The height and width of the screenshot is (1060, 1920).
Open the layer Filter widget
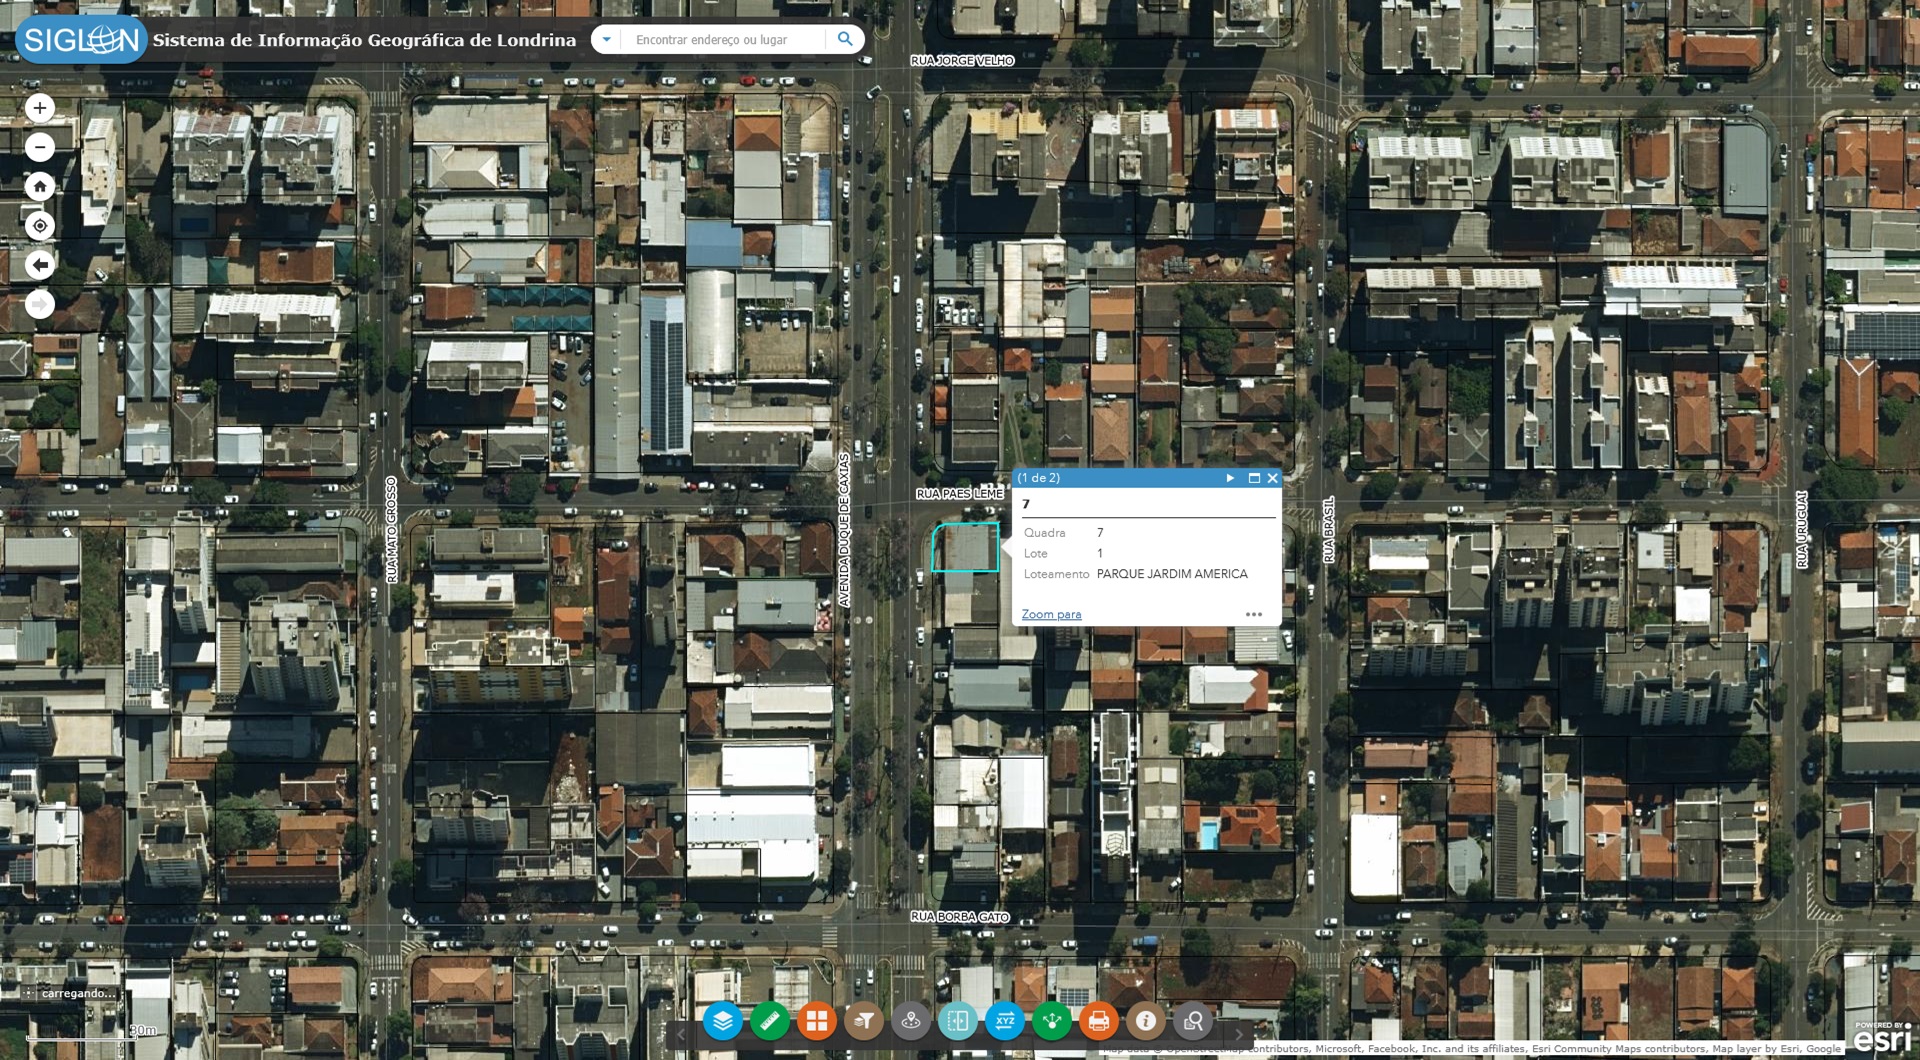[864, 1021]
